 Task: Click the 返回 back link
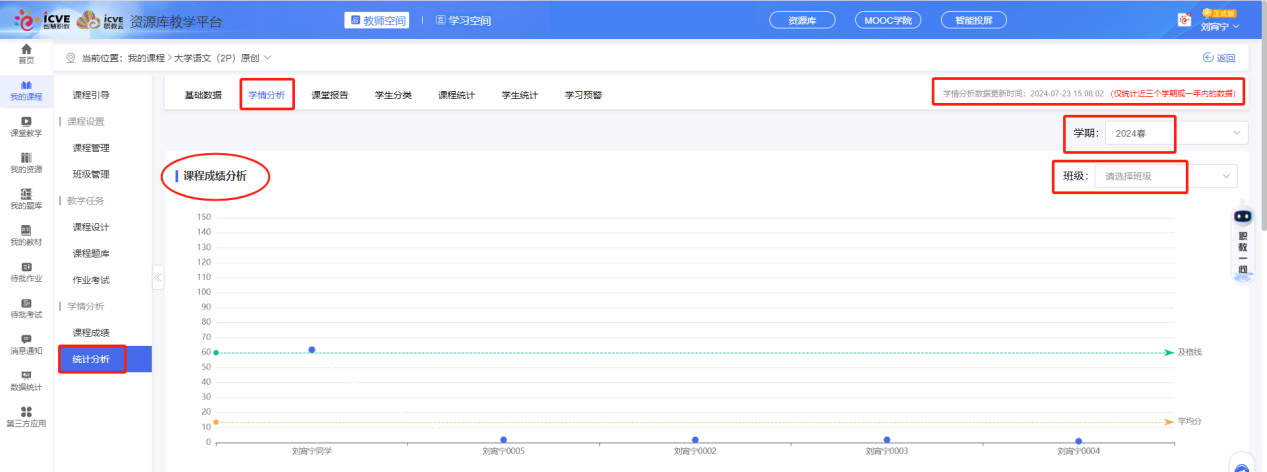pyautogui.click(x=1219, y=58)
